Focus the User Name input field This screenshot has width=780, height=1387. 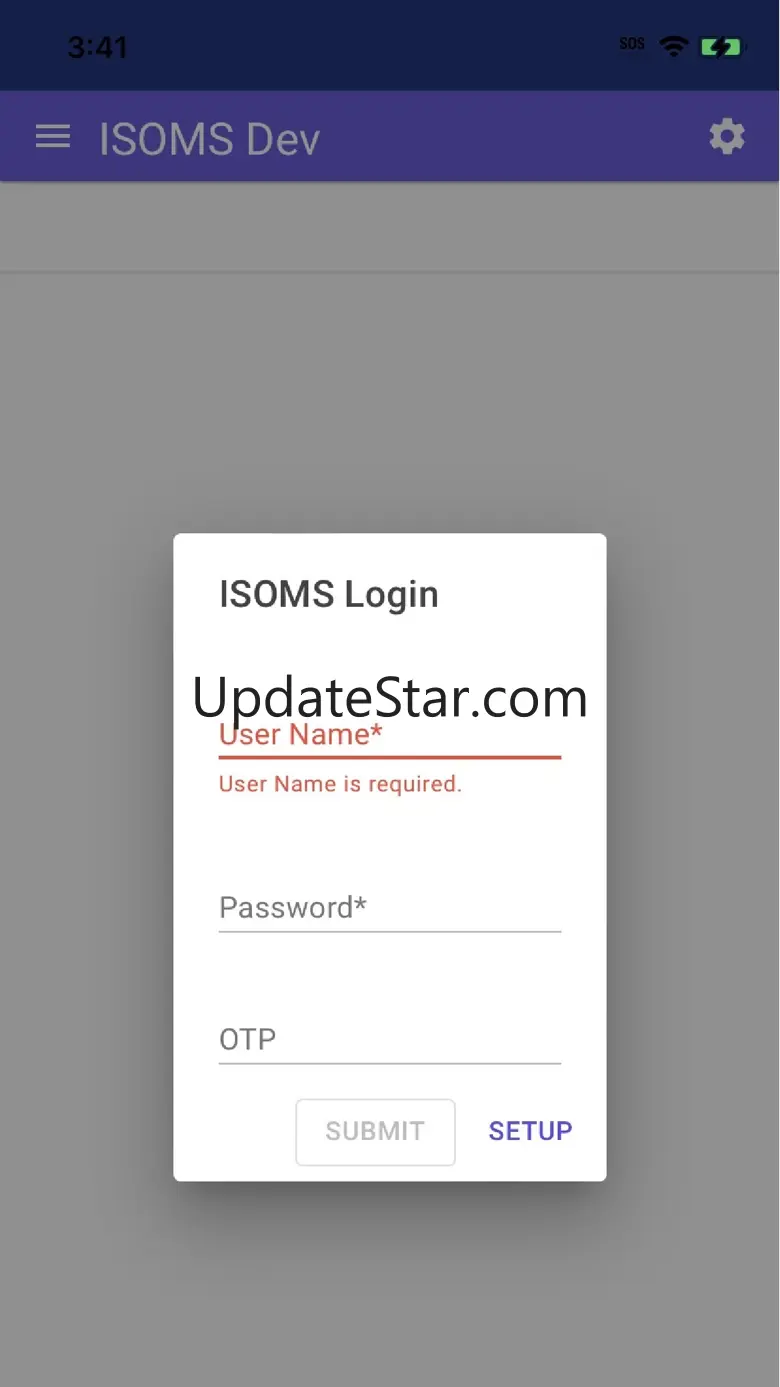390,735
